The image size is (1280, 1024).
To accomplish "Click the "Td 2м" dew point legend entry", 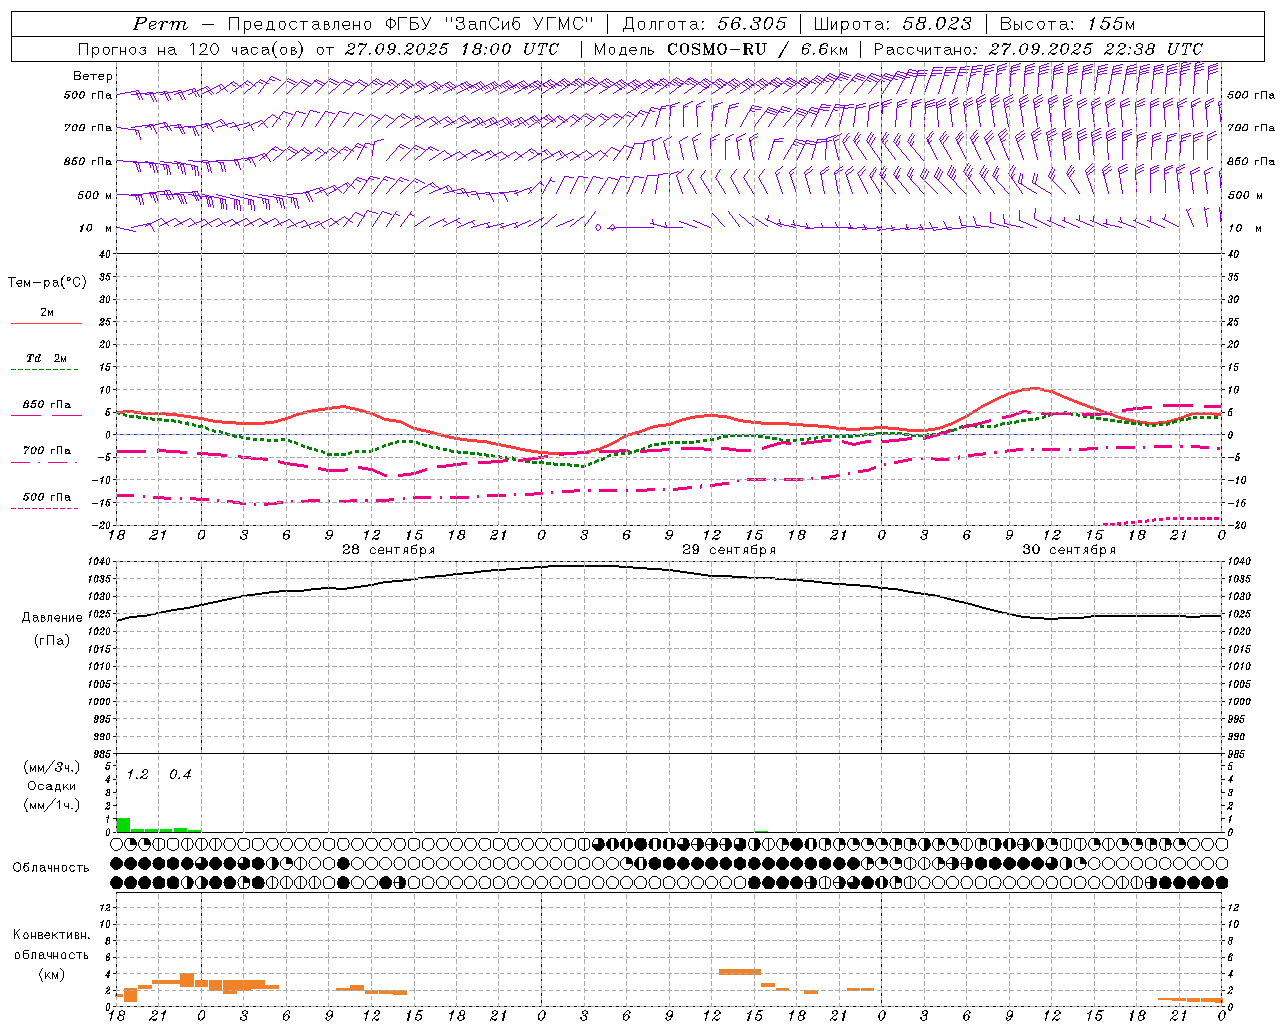I will 47,358.
